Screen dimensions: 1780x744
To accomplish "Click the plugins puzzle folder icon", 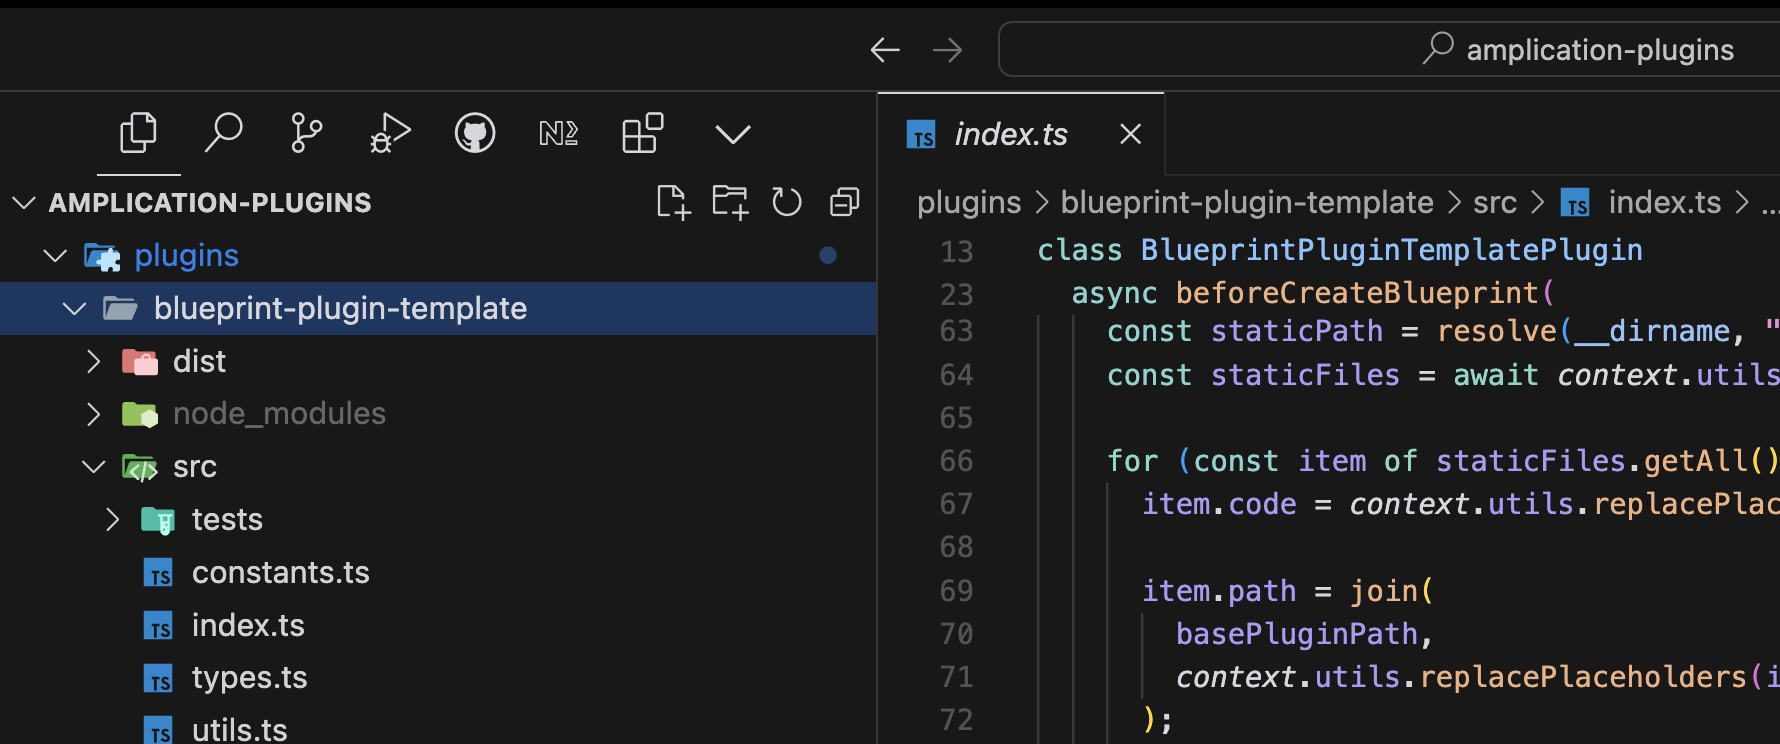I will (102, 257).
